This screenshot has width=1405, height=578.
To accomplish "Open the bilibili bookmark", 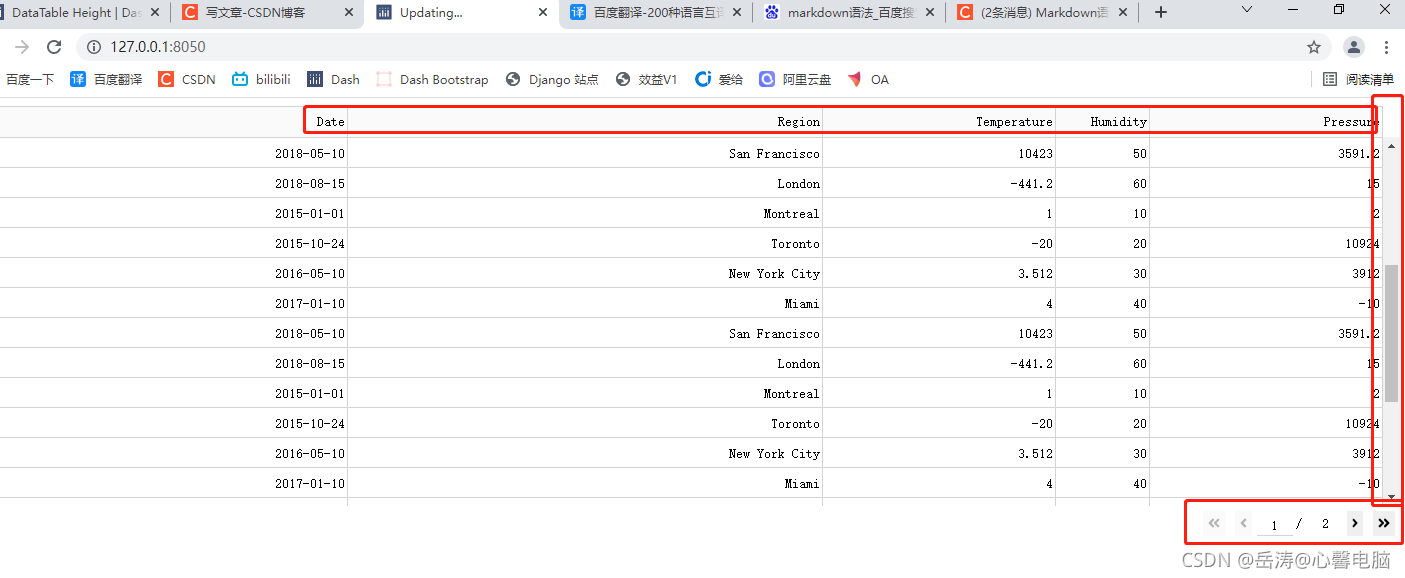I will tap(261, 79).
